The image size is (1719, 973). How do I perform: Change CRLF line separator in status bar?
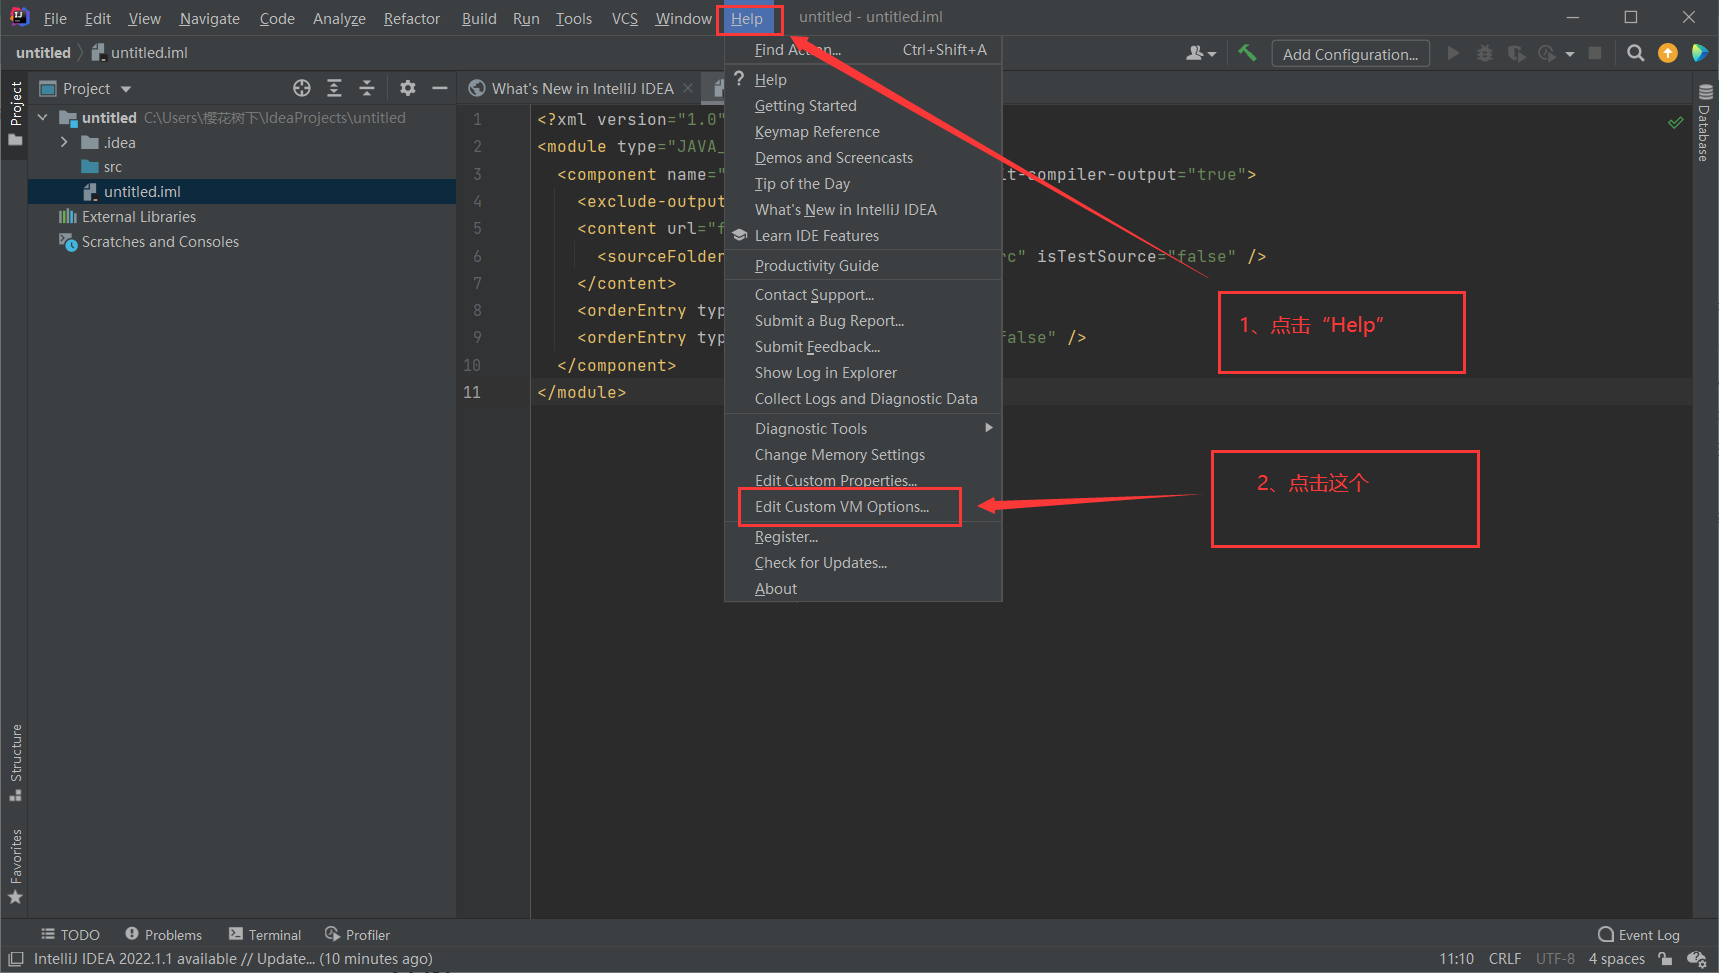1504,959
